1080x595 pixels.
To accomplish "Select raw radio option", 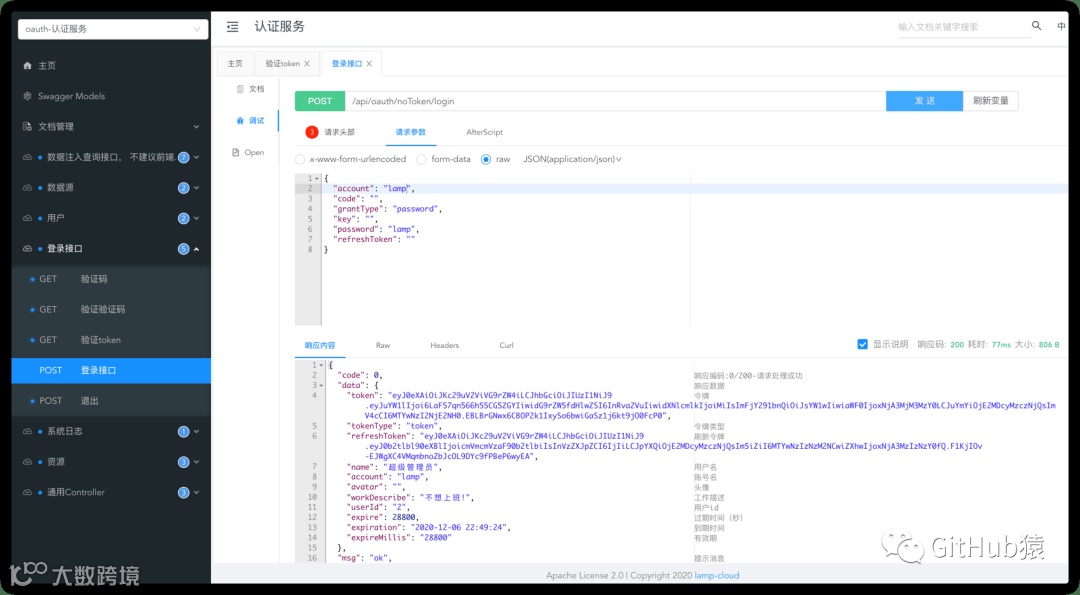I will click(486, 159).
